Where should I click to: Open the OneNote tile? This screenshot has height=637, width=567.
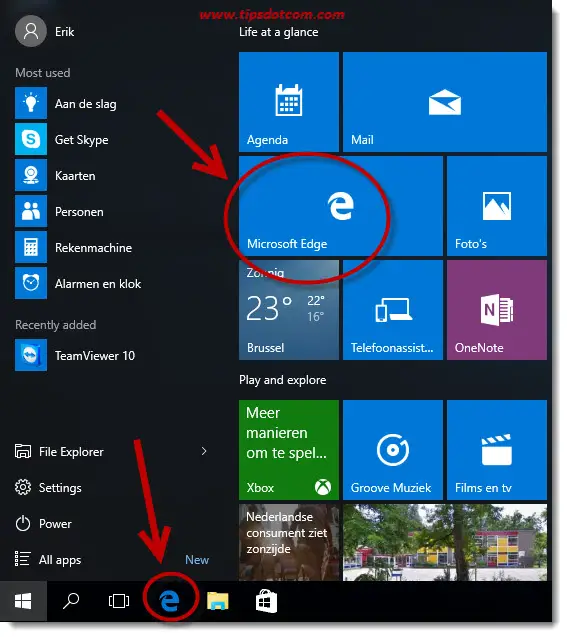point(497,310)
